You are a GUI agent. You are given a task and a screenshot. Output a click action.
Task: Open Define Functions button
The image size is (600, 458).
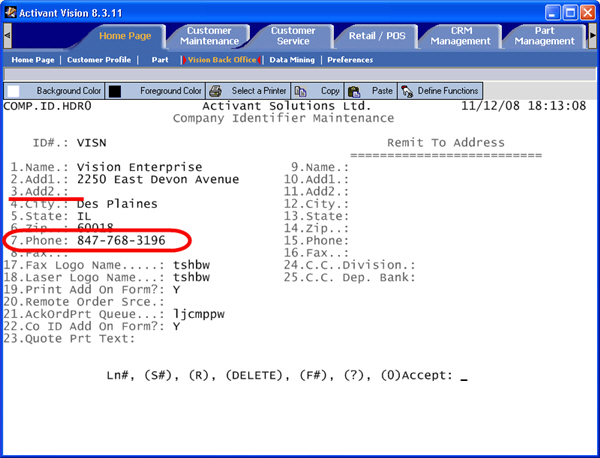[440, 91]
